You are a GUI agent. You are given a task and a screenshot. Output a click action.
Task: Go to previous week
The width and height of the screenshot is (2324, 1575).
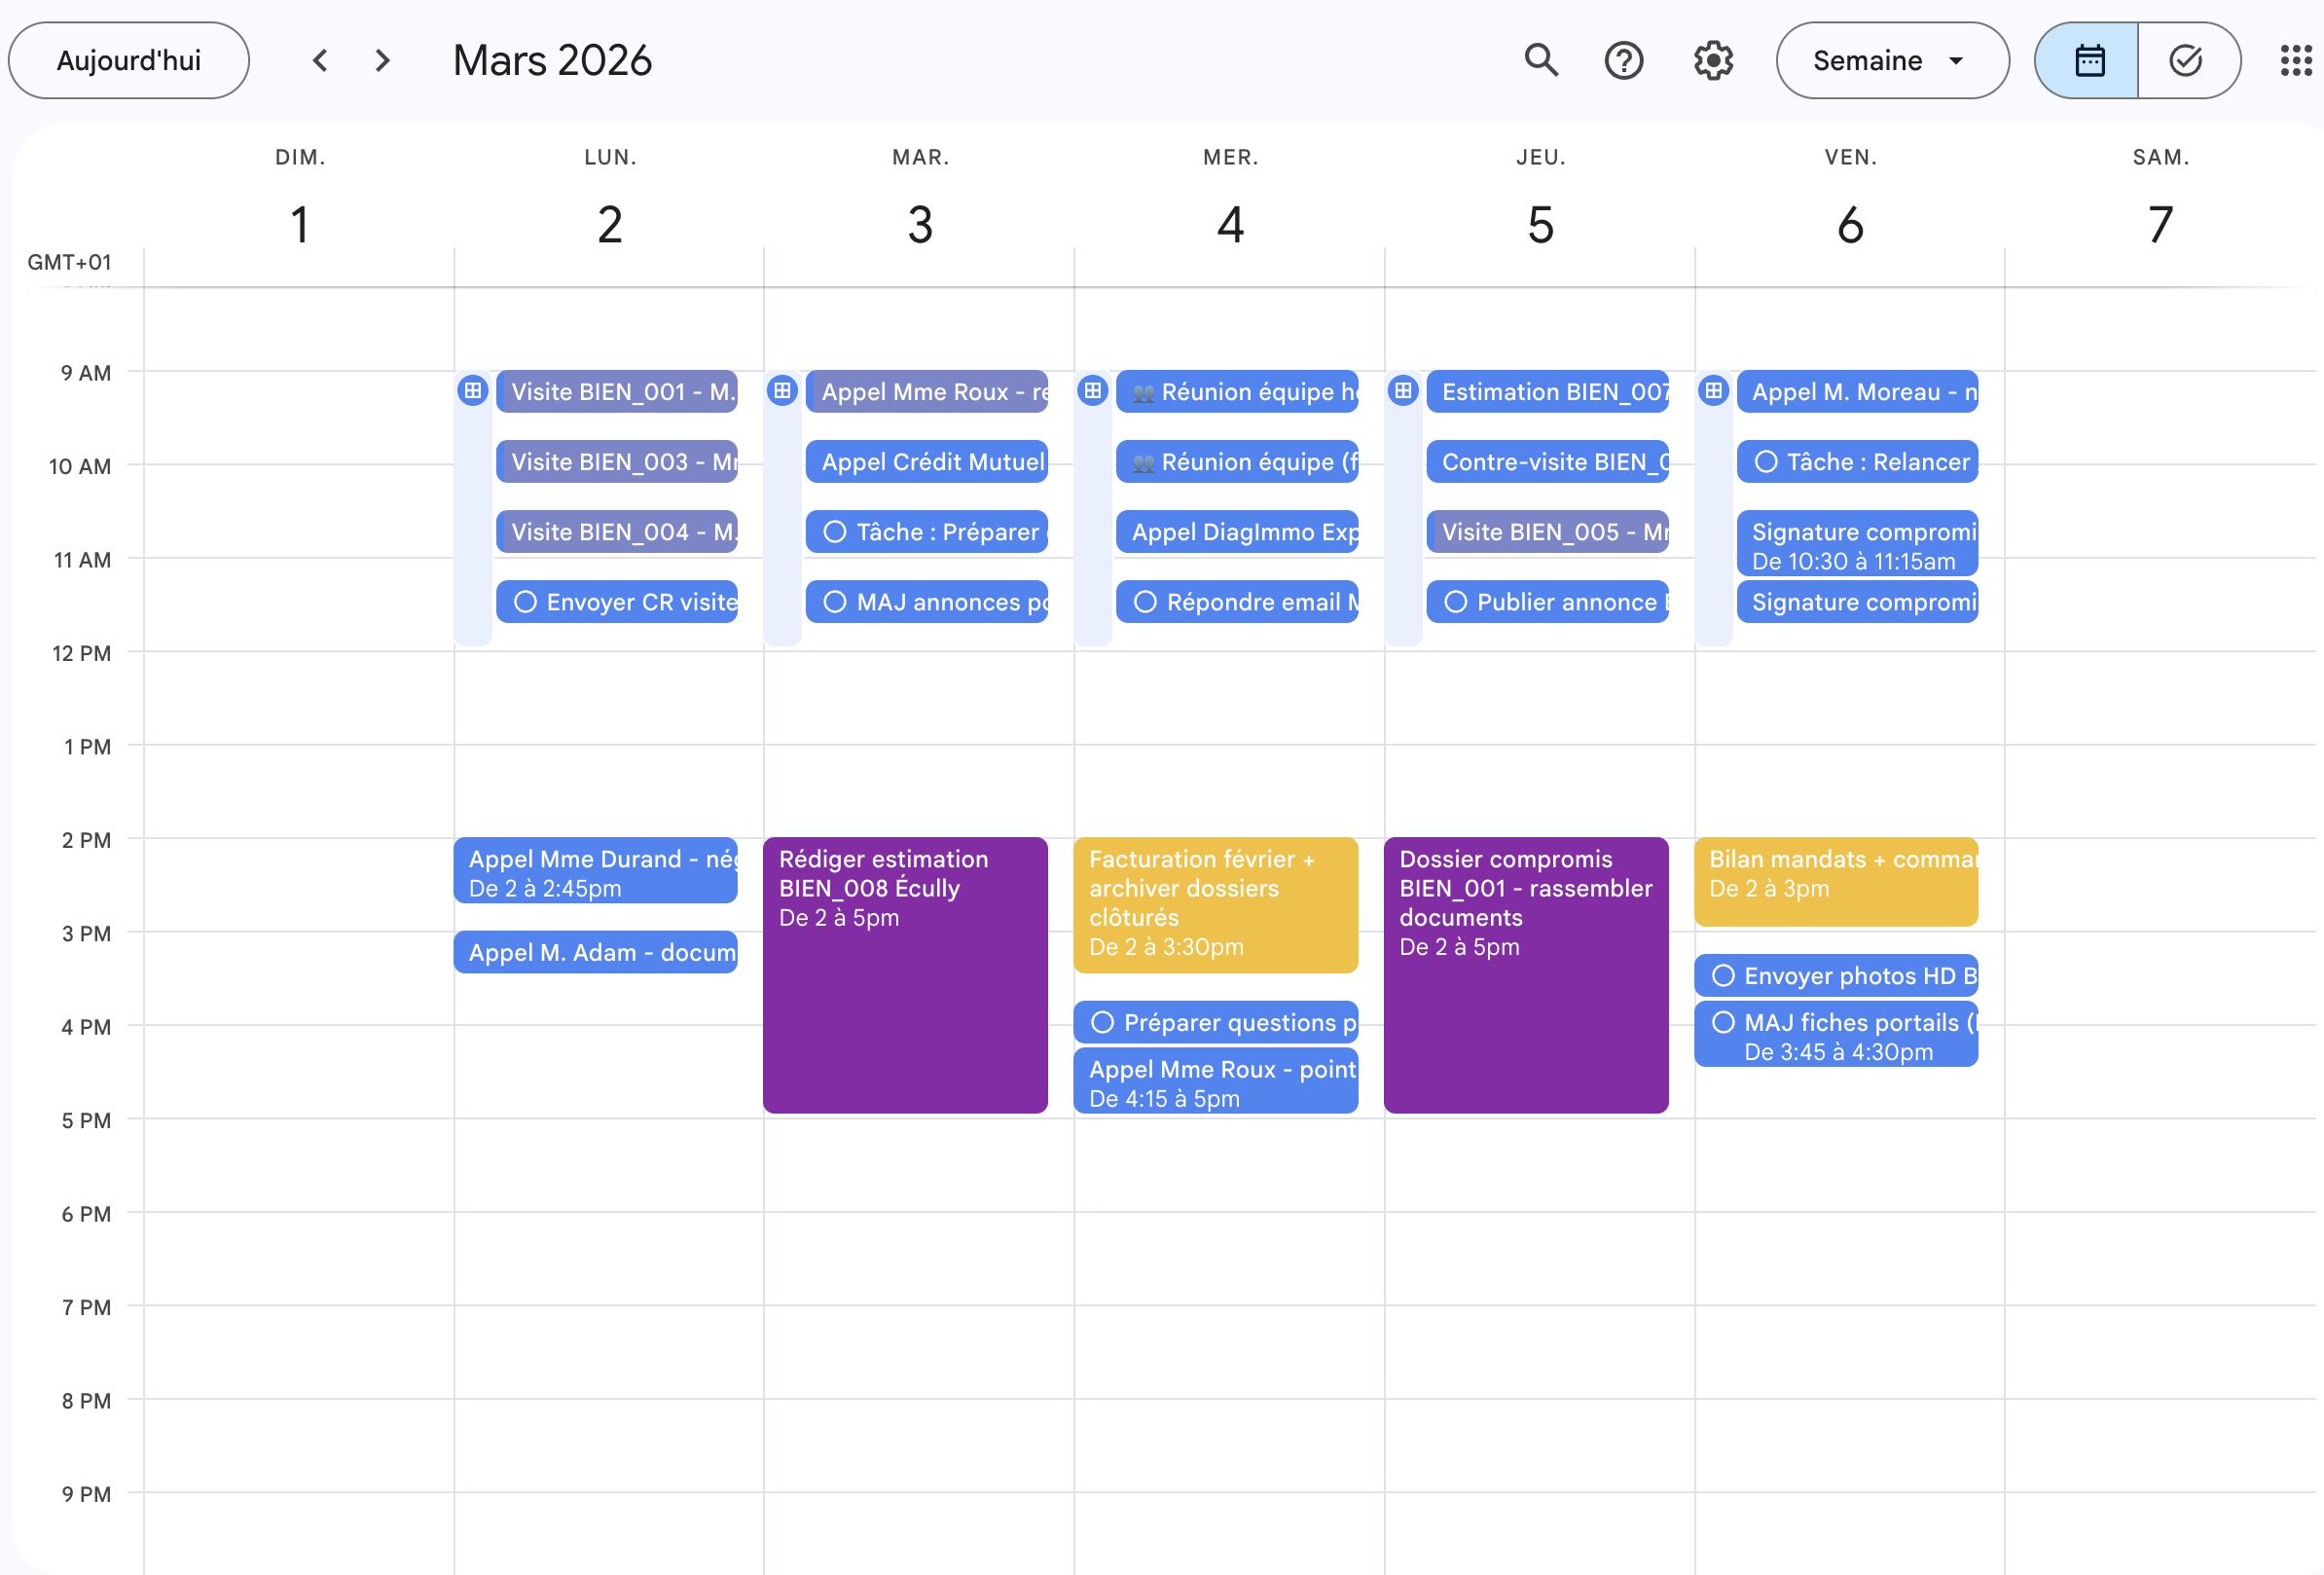pyautogui.click(x=320, y=60)
